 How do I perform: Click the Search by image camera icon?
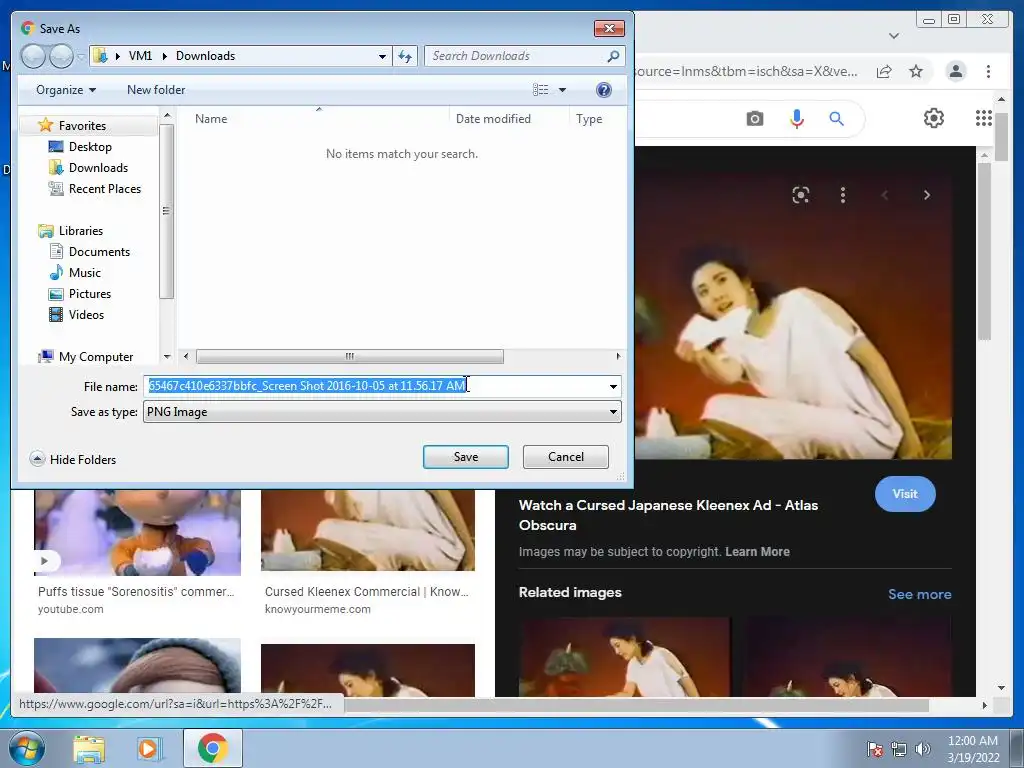755,119
